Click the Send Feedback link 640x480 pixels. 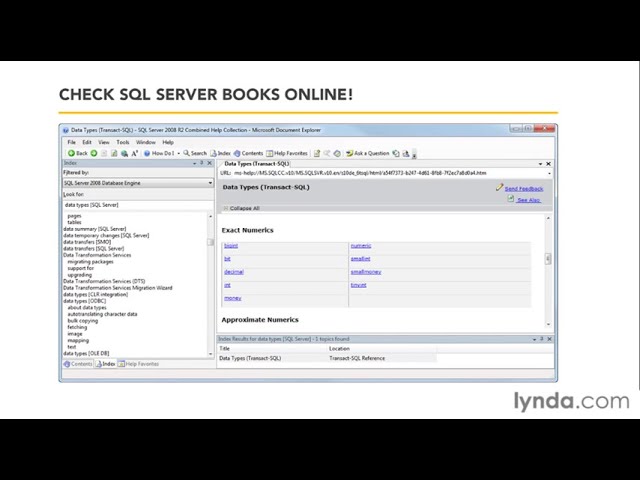[524, 189]
